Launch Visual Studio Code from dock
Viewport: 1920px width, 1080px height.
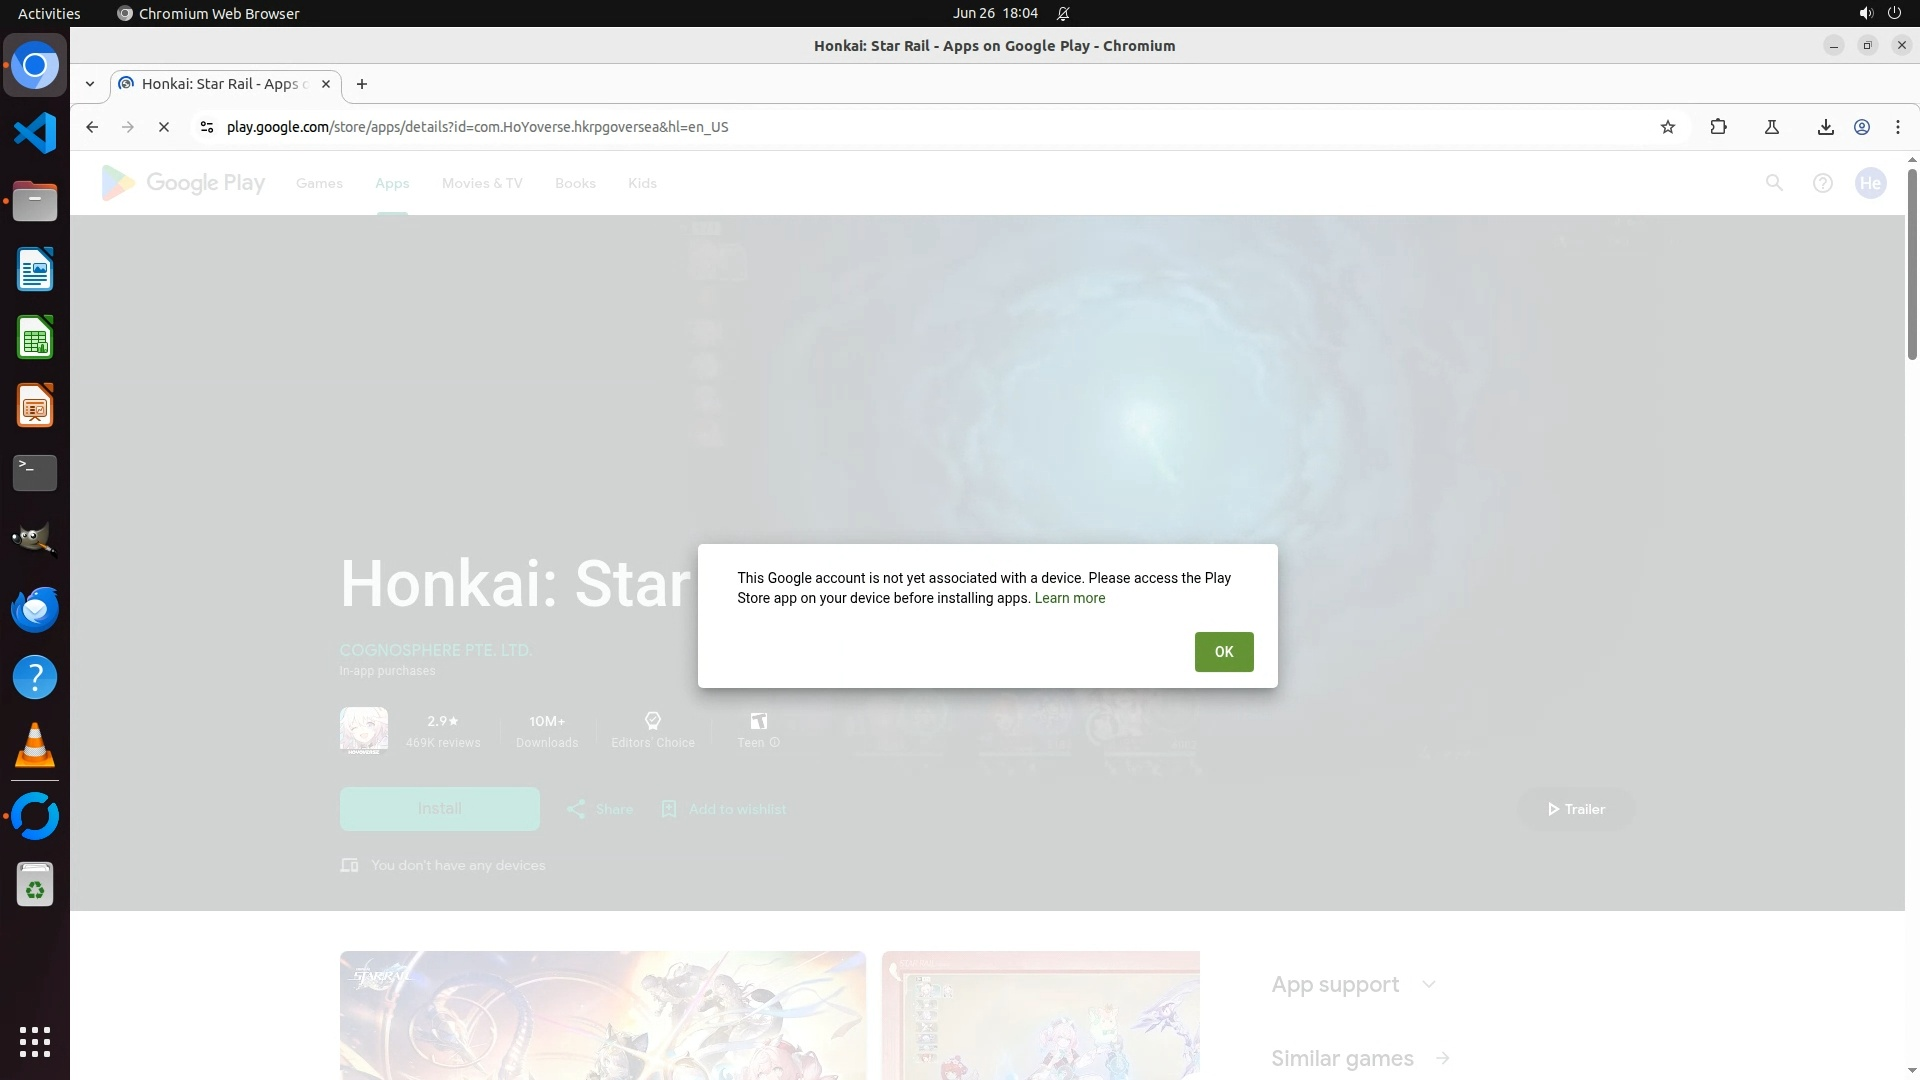35,133
